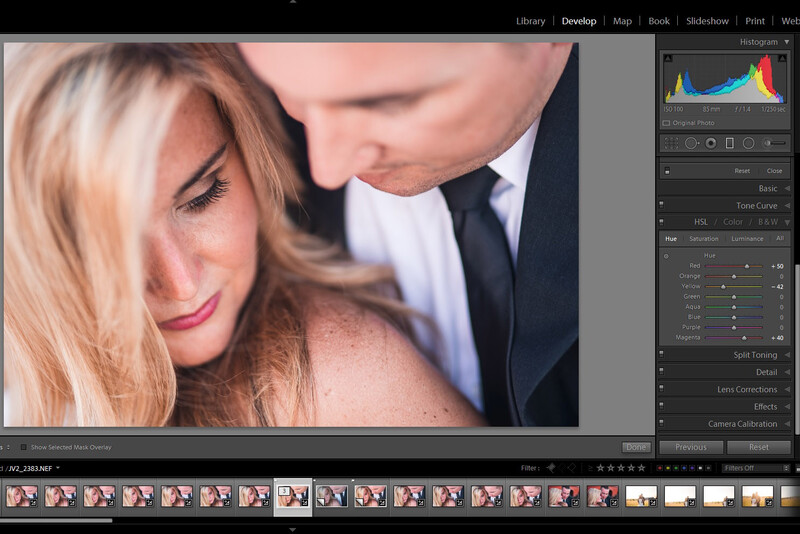Viewport: 800px width, 534px height.
Task: Select the Crop Overlay tool icon
Action: click(671, 143)
